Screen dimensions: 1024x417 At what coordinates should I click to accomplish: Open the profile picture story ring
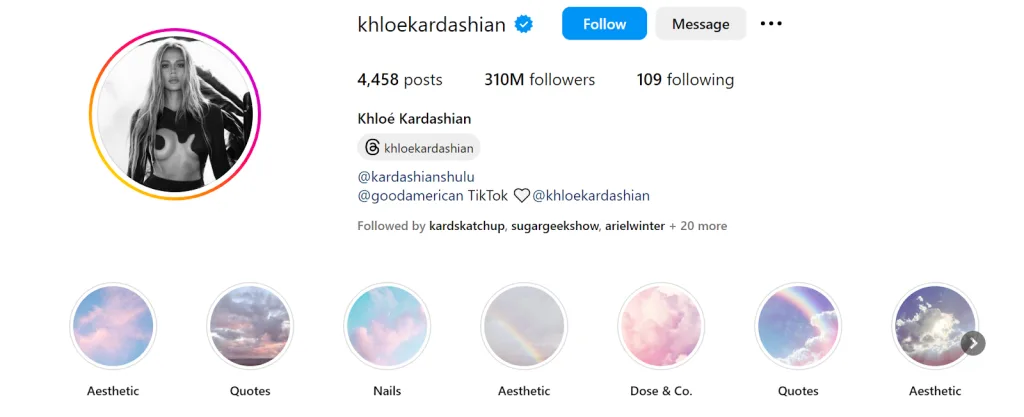tap(175, 114)
